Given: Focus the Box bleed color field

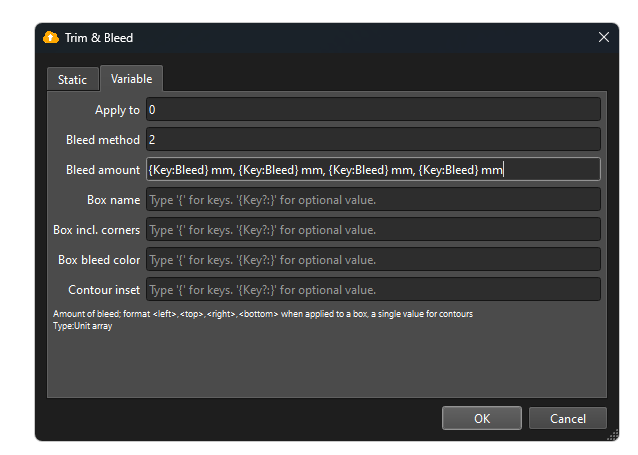Looking at the screenshot, I should tap(373, 260).
